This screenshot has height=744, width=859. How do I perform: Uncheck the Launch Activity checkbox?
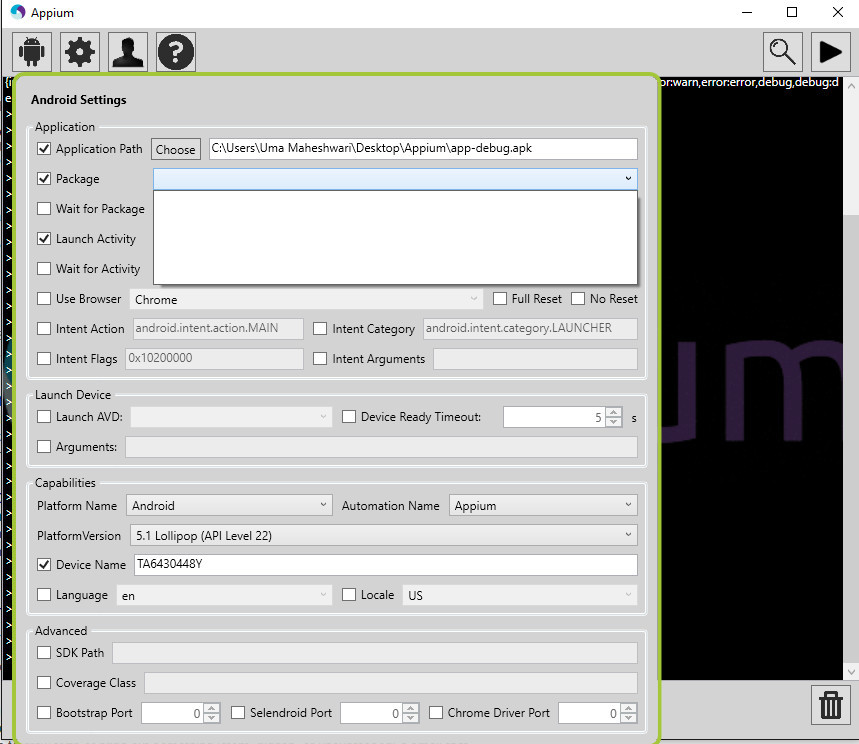(44, 239)
